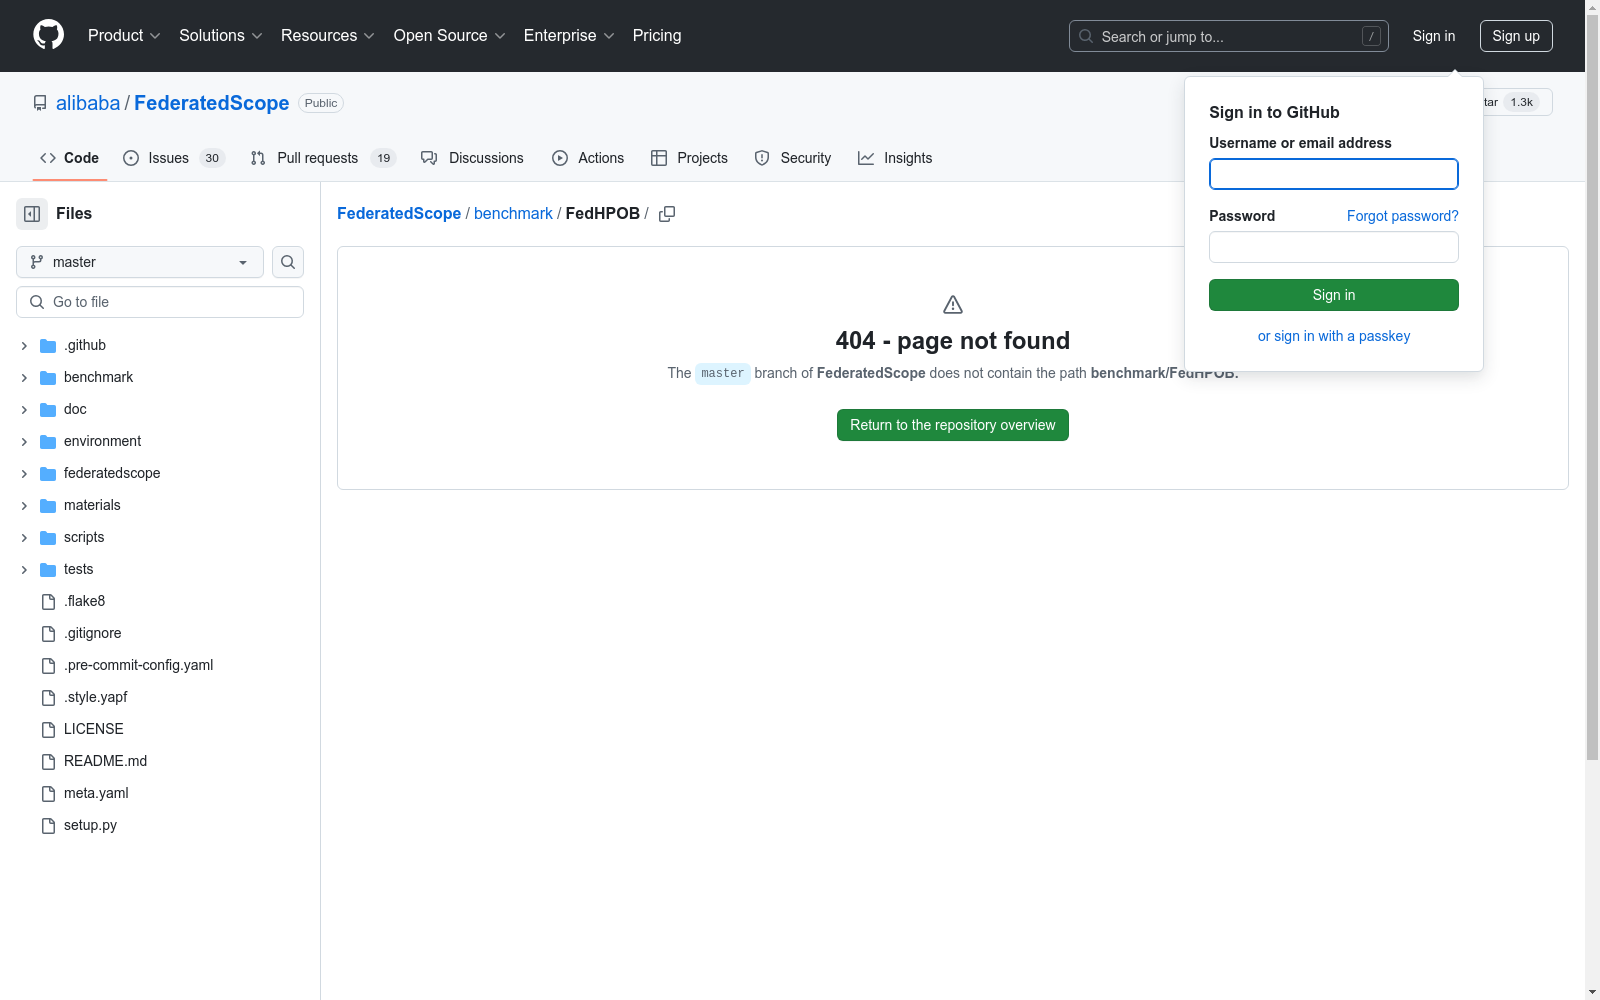The height and width of the screenshot is (1000, 1600).
Task: Open the Pricing page
Action: coord(657,36)
